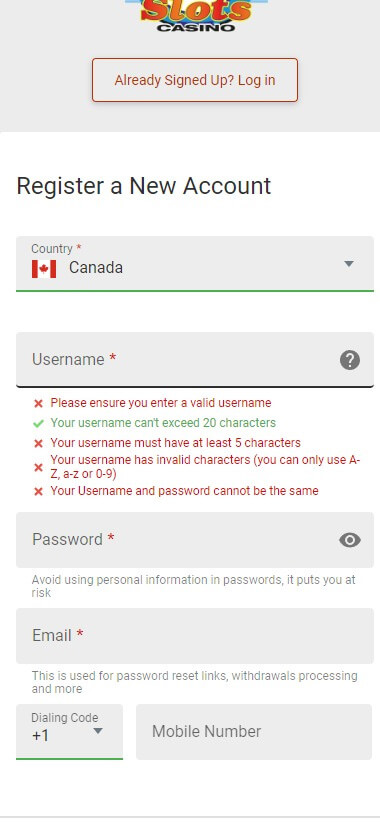Click into the Email field
Image resolution: width=380 pixels, height=840 pixels.
195,636
